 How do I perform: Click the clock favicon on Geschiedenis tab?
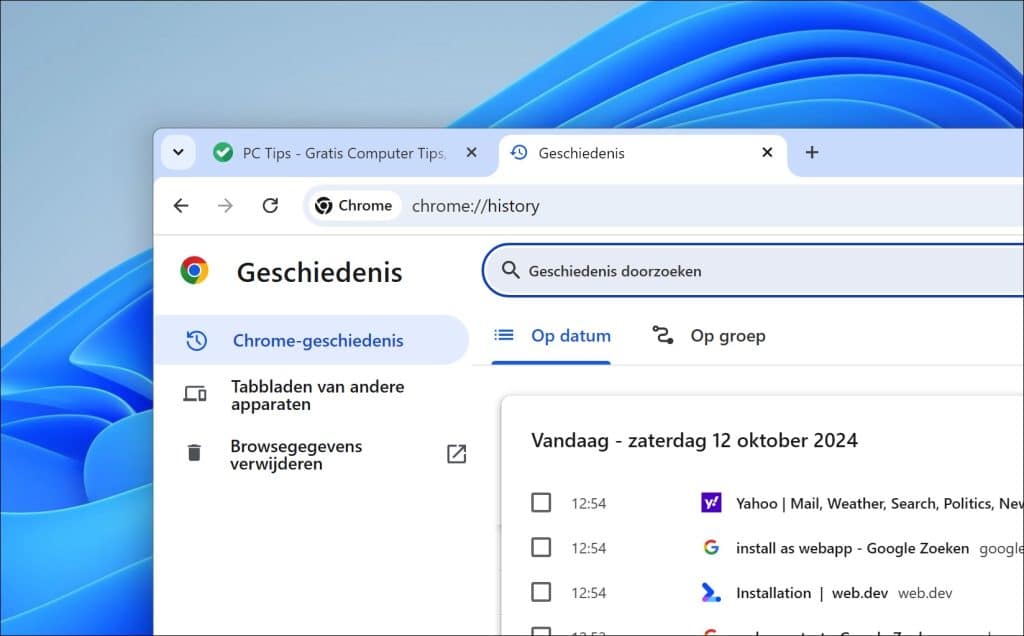click(519, 152)
